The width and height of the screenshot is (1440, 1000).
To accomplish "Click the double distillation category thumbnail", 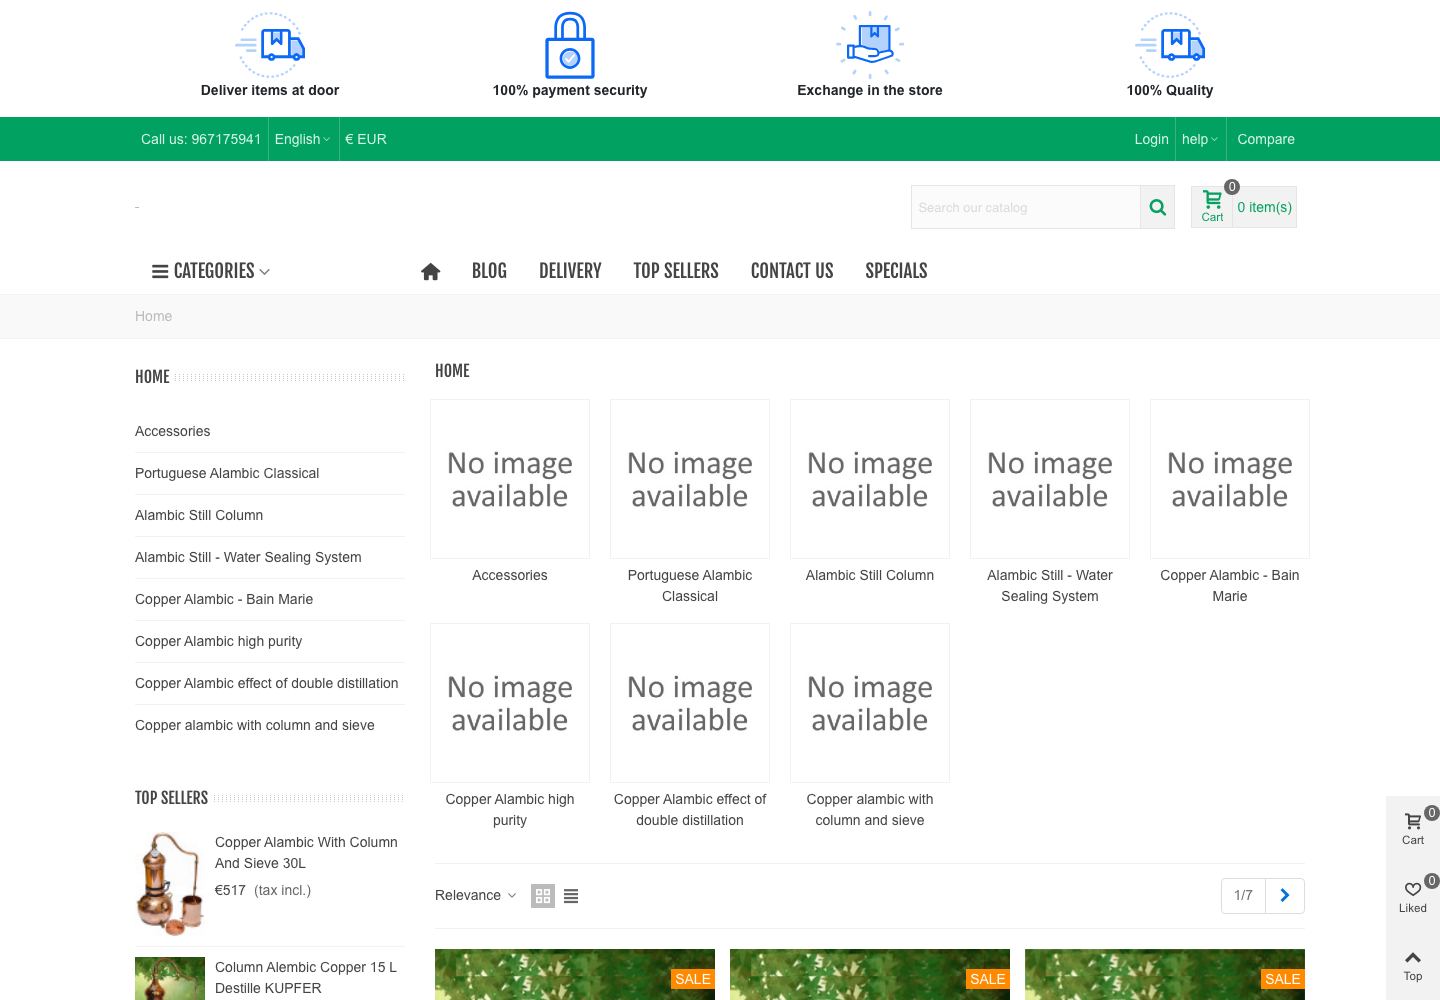I will 690,703.
